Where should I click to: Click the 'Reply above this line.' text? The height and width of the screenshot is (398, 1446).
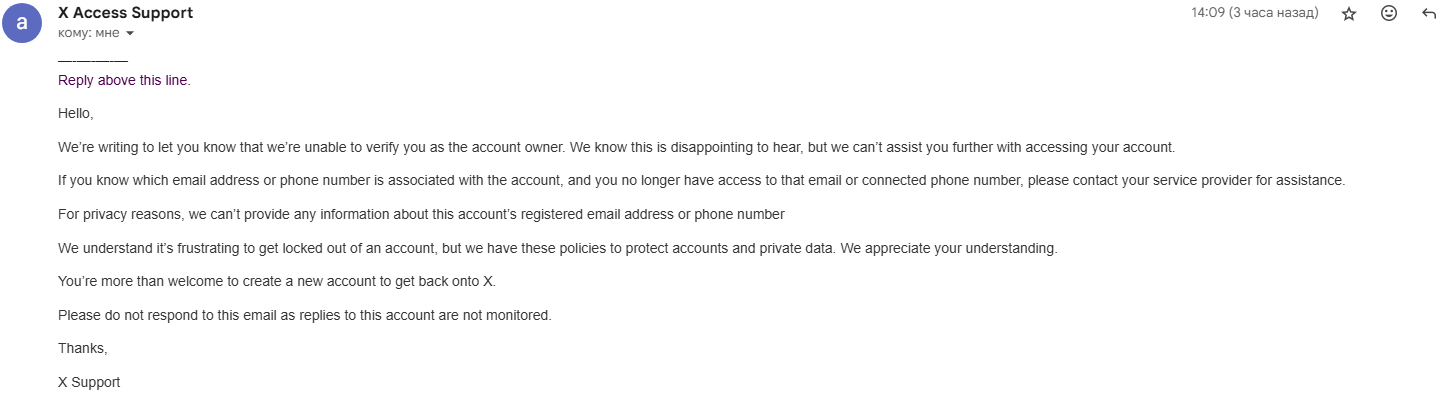(x=124, y=80)
